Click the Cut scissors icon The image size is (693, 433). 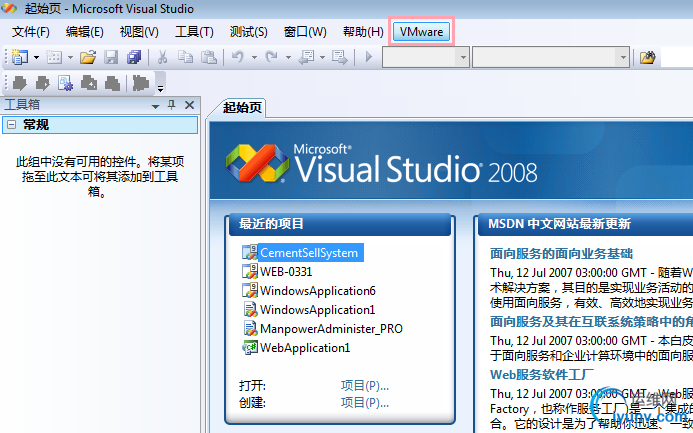162,57
